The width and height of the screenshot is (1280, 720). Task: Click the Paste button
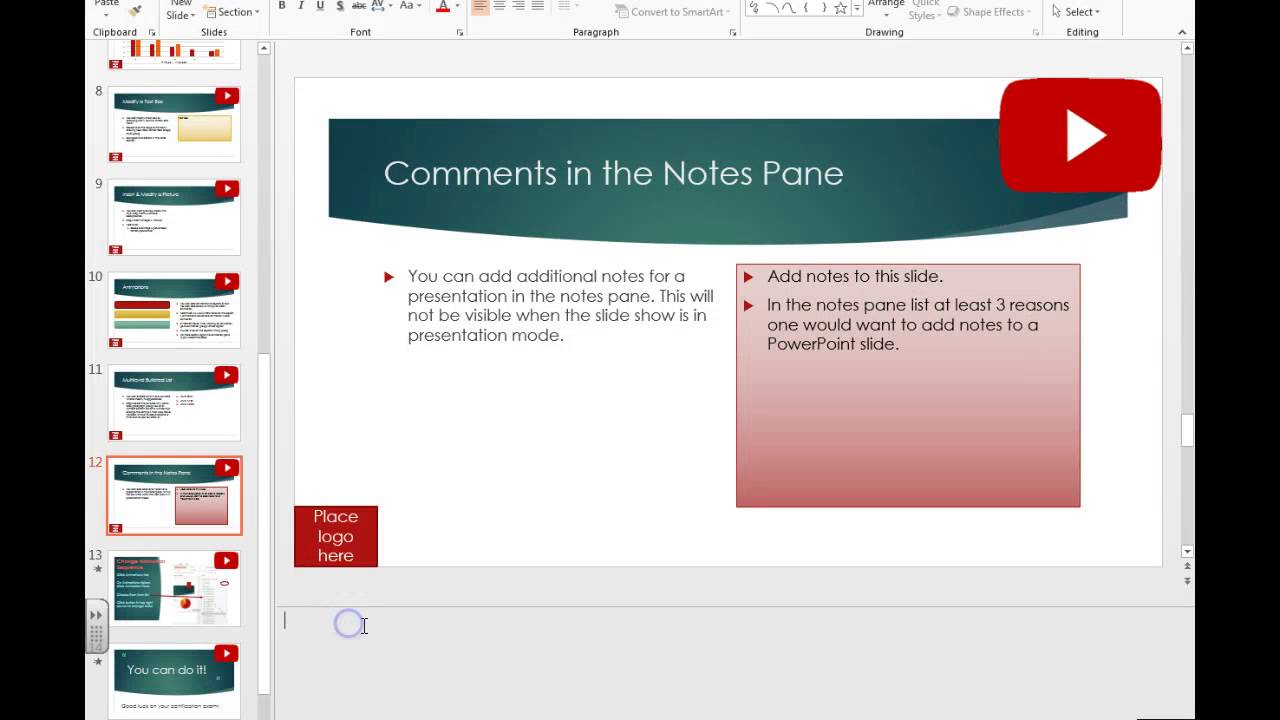click(x=106, y=8)
